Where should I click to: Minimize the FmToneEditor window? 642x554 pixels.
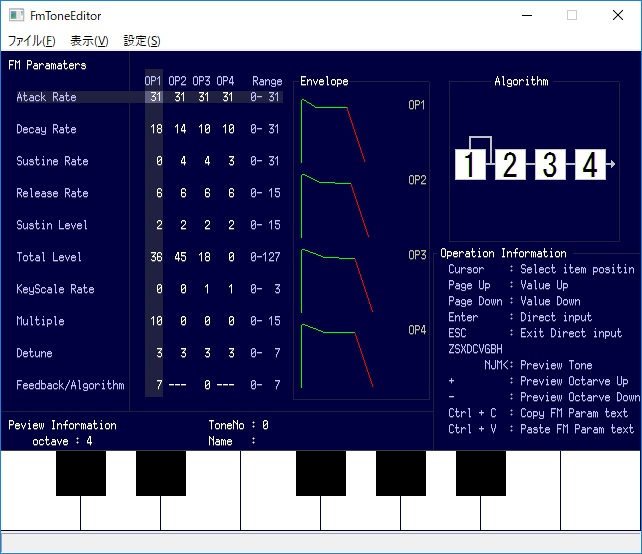(x=527, y=16)
